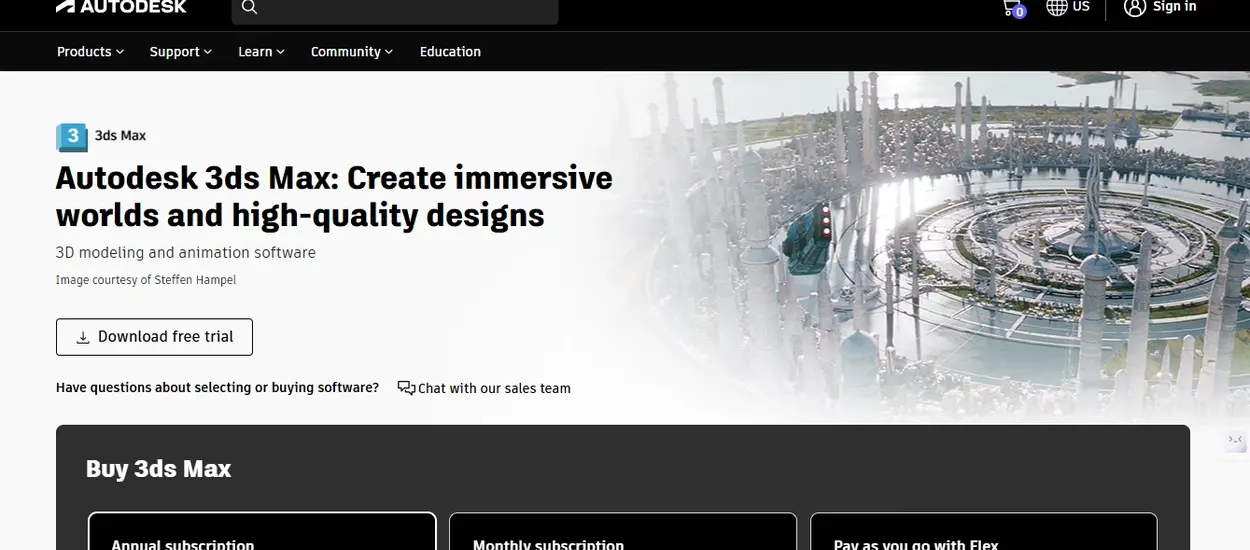Click the globe region selector icon
1250x550 pixels.
tap(1056, 8)
